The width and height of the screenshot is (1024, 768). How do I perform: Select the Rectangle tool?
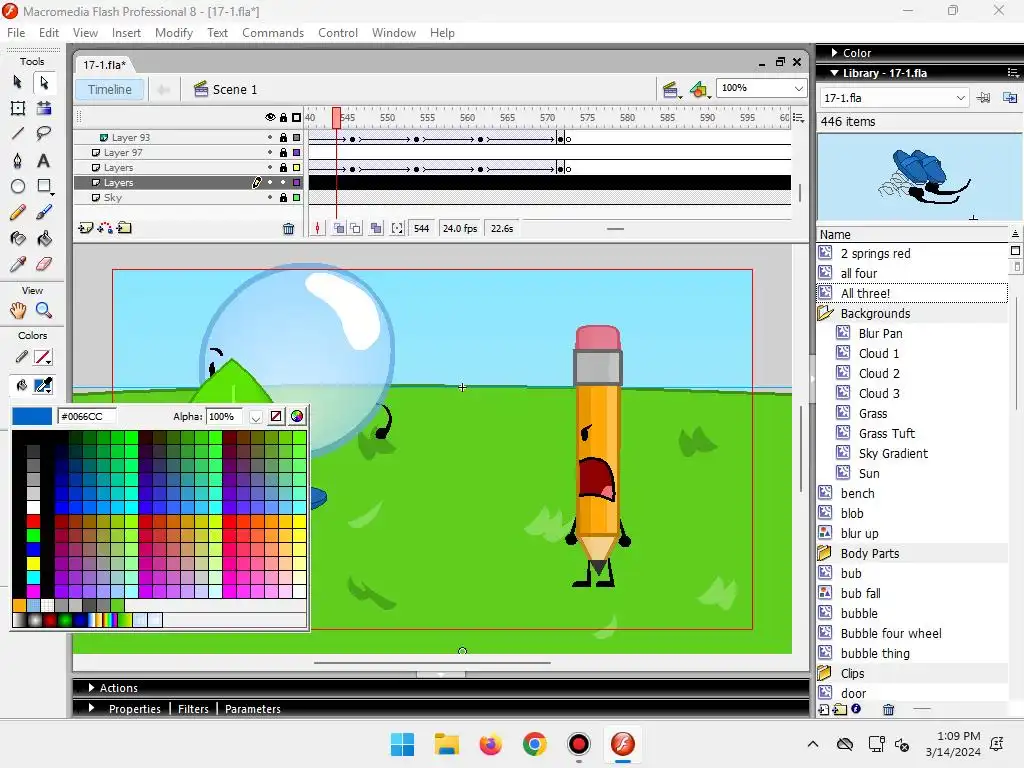coord(44,186)
